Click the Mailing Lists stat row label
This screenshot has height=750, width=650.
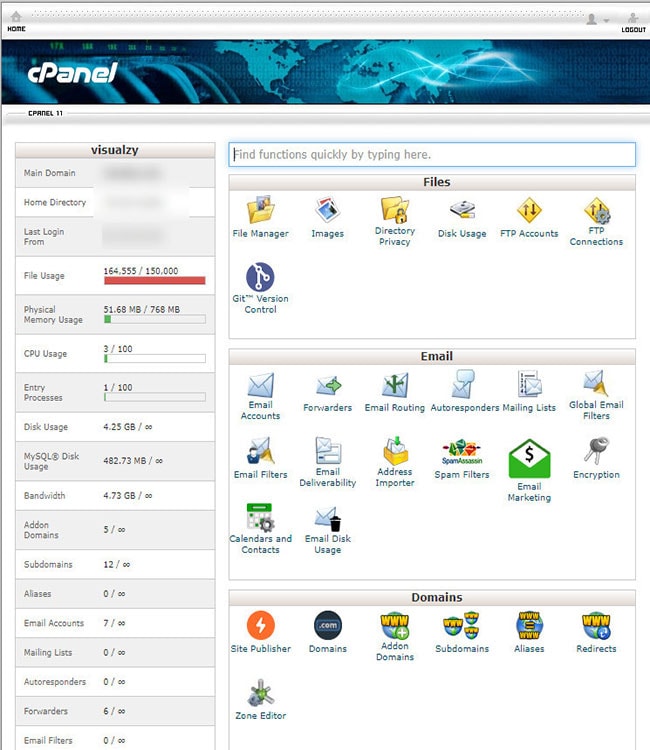pyautogui.click(x=48, y=652)
